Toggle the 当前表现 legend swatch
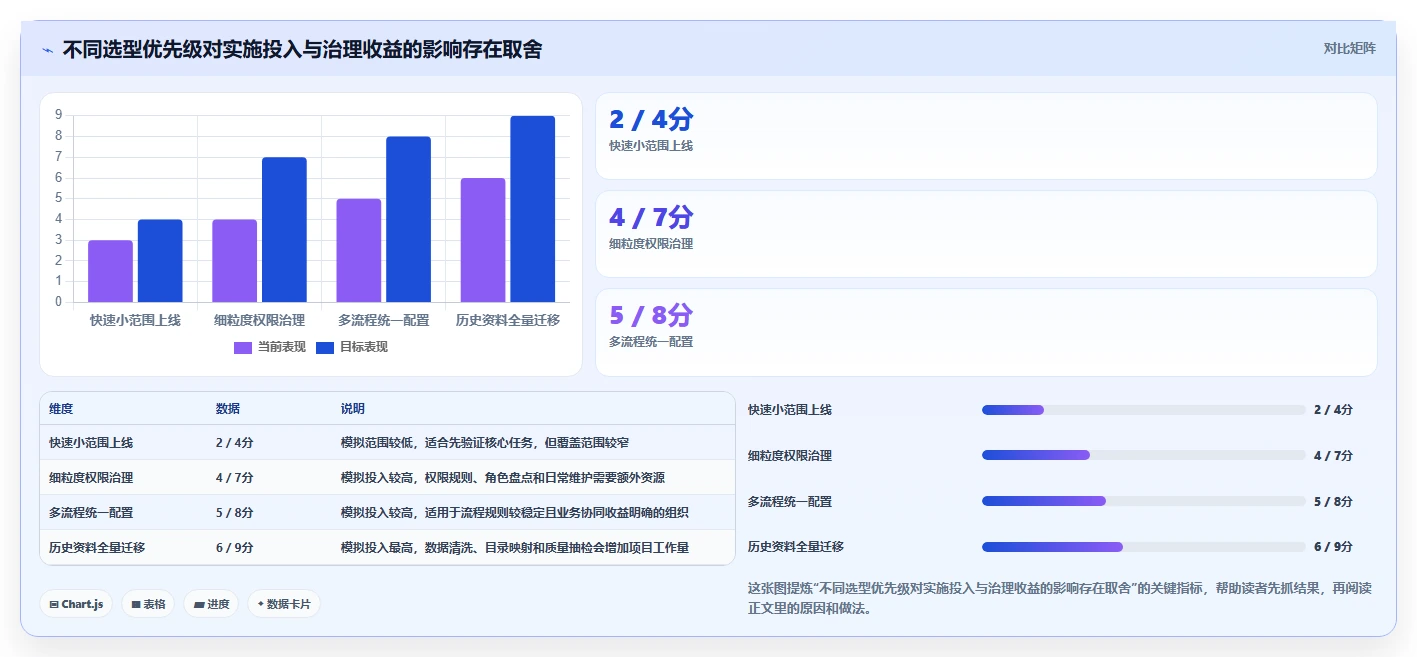This screenshot has height=657, width=1417. [x=243, y=347]
